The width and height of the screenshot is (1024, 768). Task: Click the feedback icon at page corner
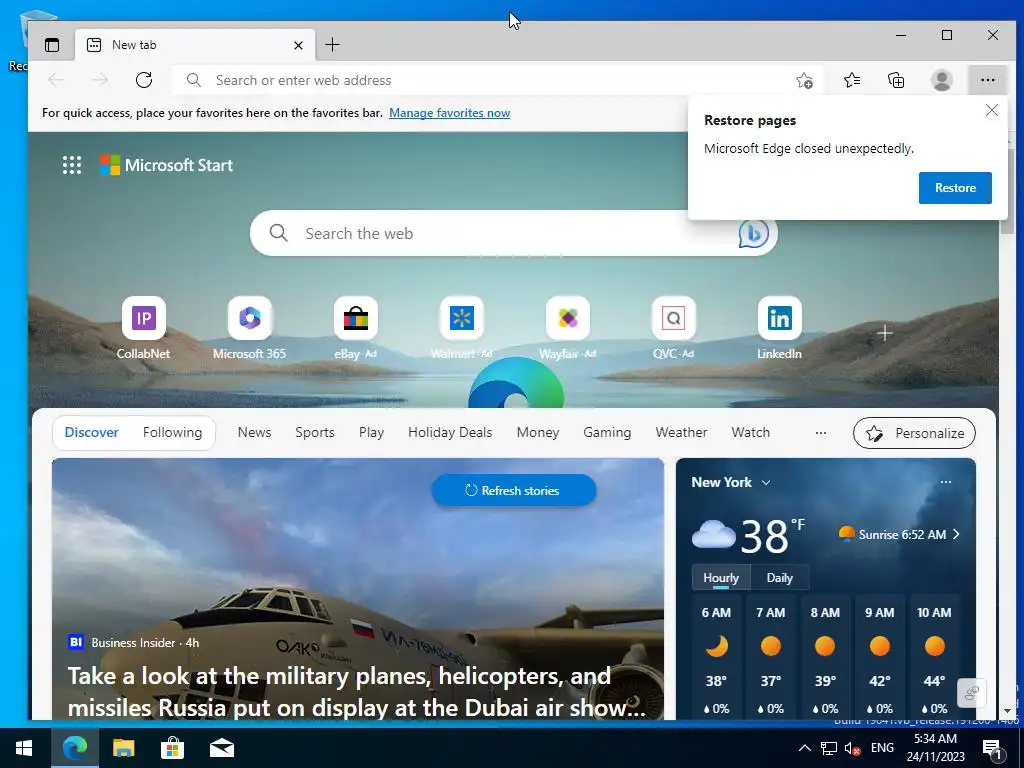pyautogui.click(x=971, y=693)
